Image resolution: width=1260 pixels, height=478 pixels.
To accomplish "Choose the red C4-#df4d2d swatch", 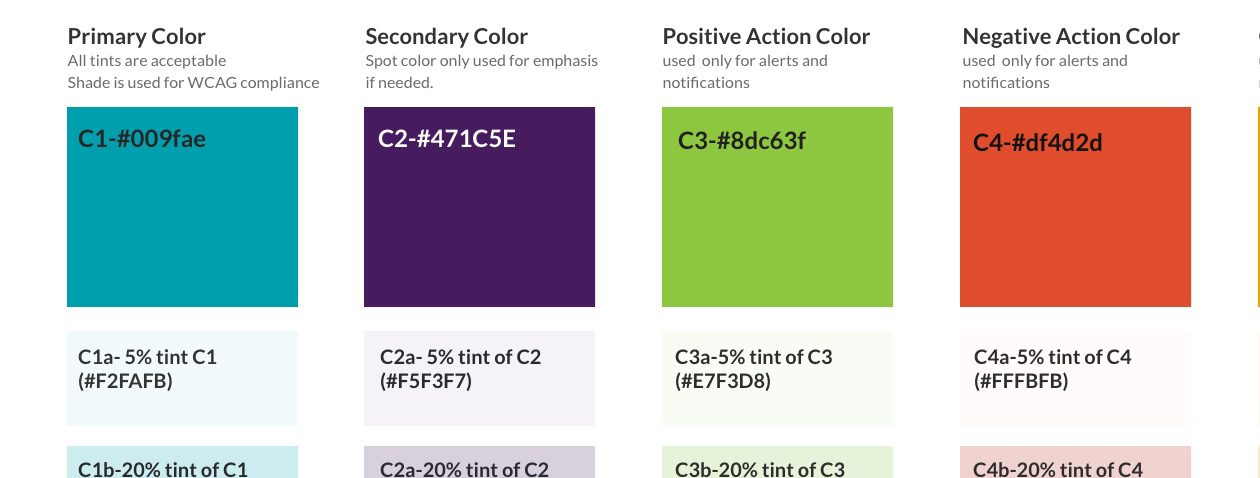I will (x=1075, y=207).
